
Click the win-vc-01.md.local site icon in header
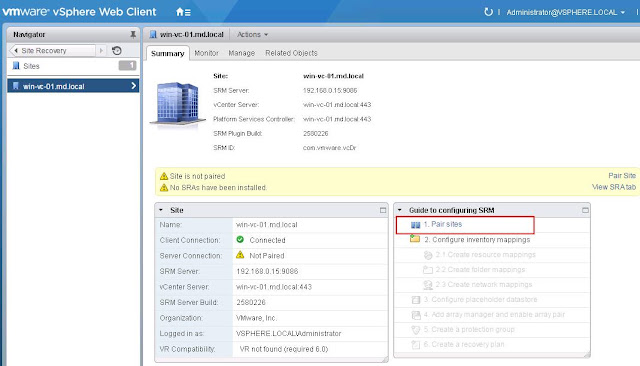[x=153, y=35]
